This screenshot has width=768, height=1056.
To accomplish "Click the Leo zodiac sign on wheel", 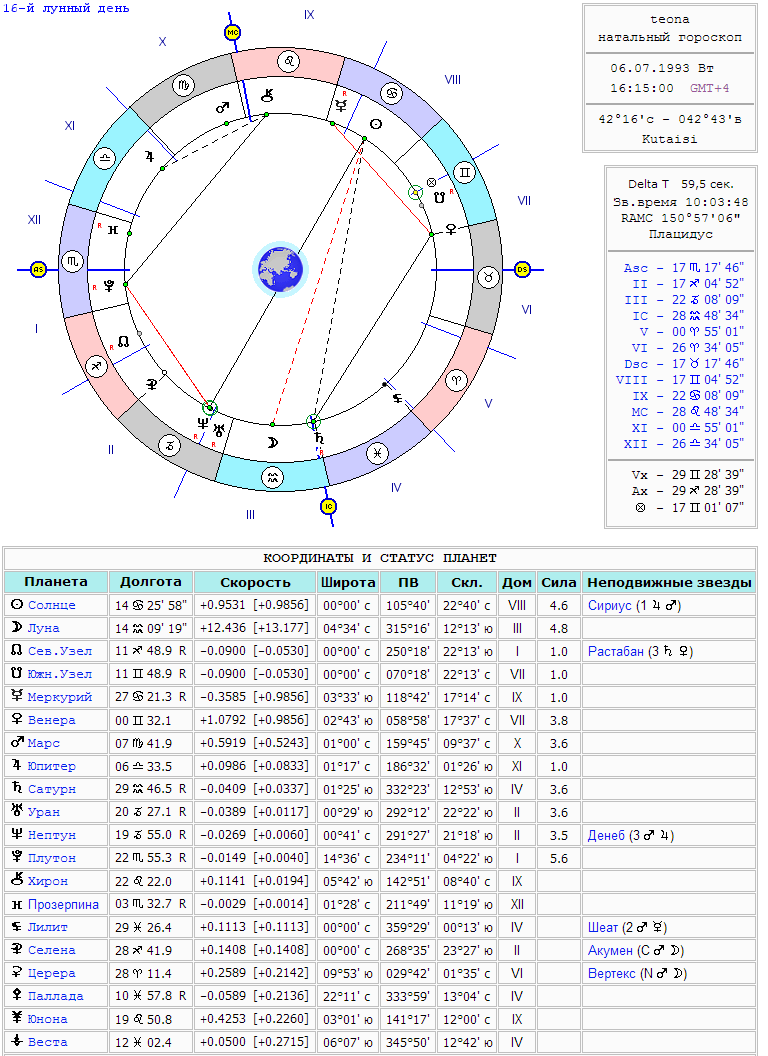I will tap(289, 61).
